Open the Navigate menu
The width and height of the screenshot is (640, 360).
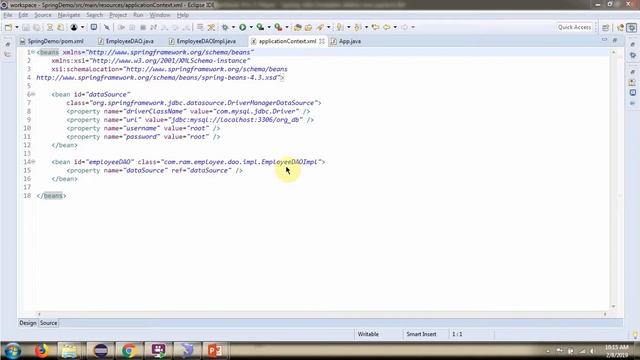coord(69,15)
